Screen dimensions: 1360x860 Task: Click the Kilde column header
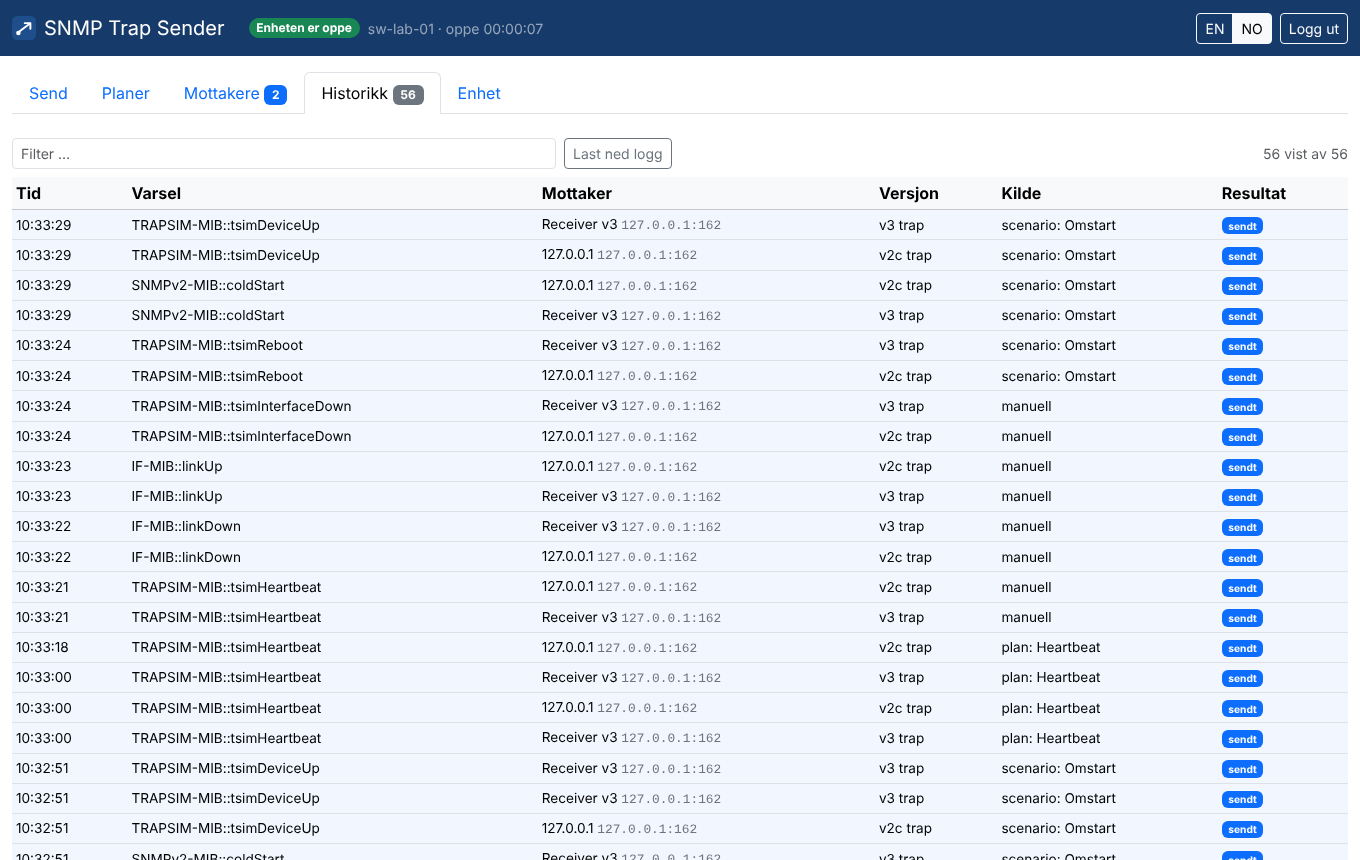point(1021,193)
